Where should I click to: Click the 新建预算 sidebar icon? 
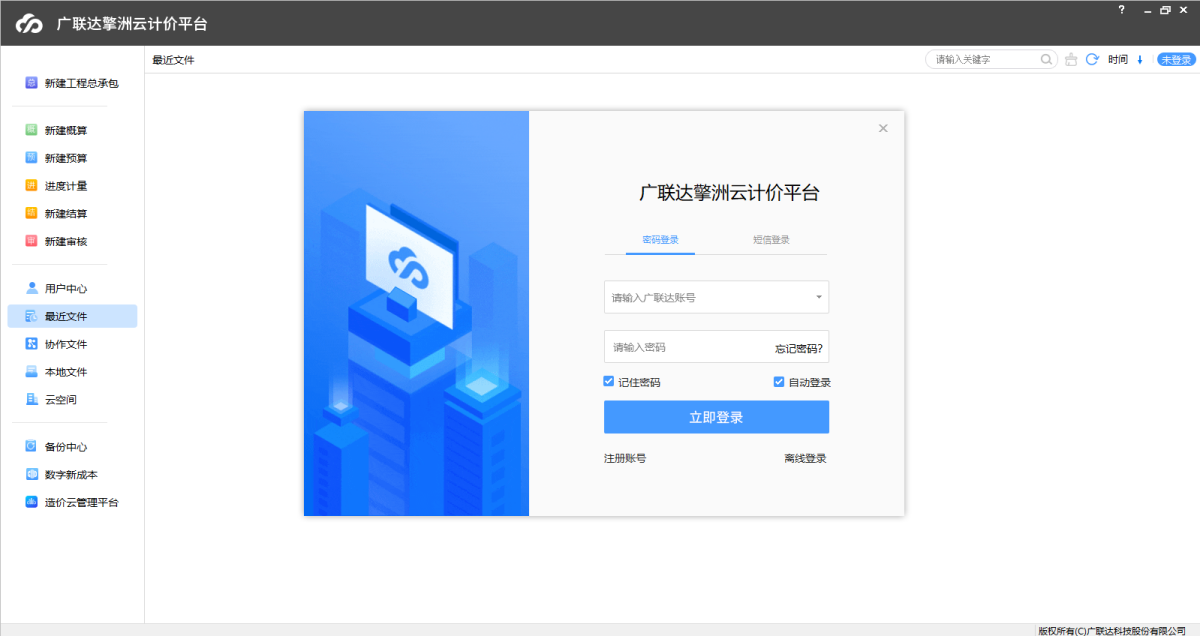32,158
